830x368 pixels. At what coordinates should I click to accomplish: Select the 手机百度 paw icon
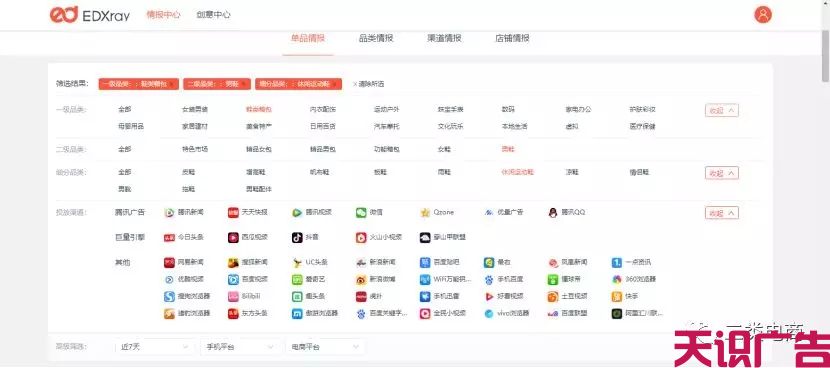click(489, 280)
